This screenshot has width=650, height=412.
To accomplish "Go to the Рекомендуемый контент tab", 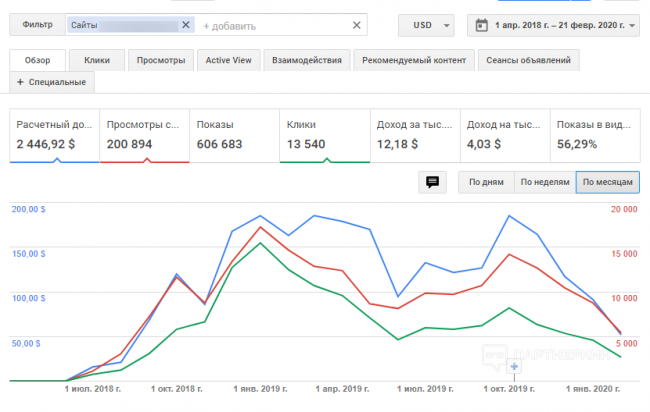I will 415,60.
